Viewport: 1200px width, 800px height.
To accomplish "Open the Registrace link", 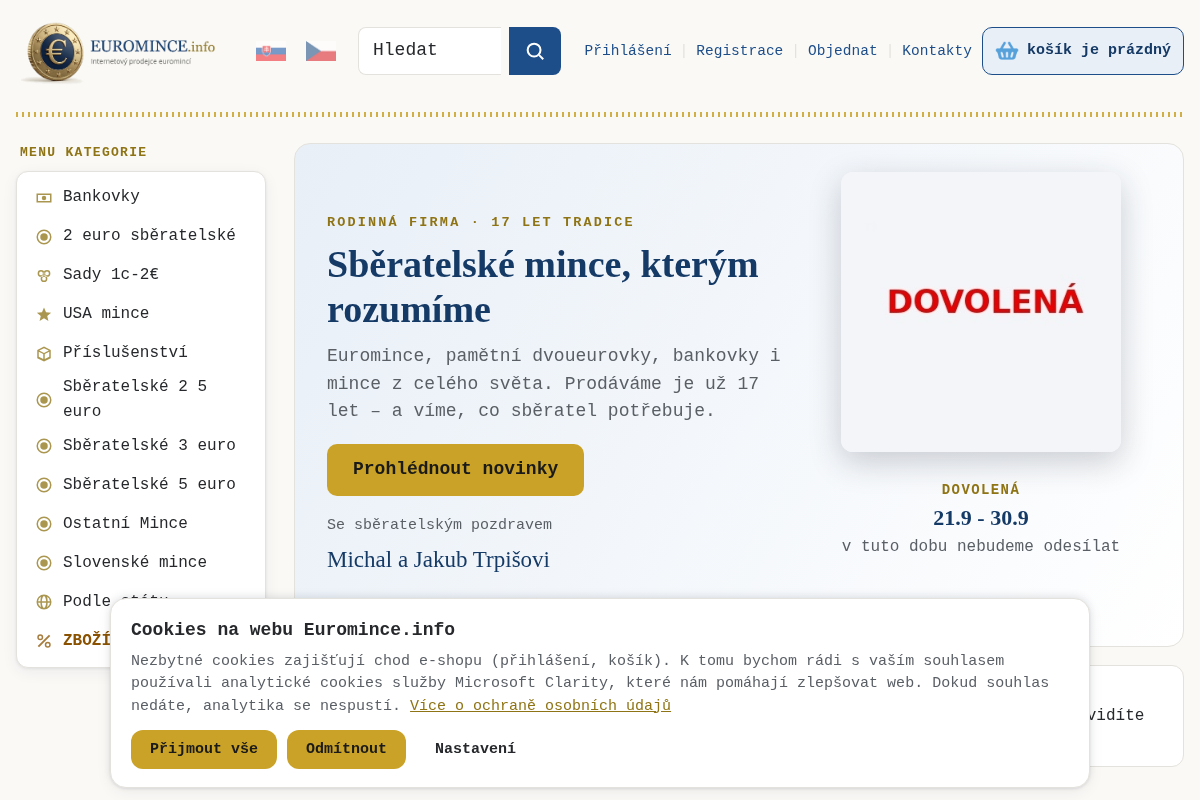I will coord(740,51).
